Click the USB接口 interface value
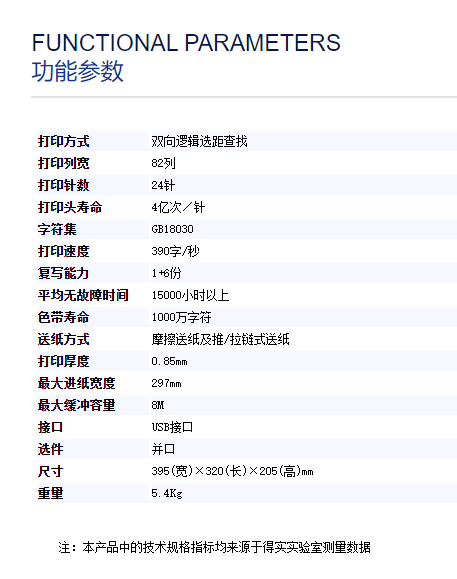Screen dimensions: 457x579 pos(172,427)
